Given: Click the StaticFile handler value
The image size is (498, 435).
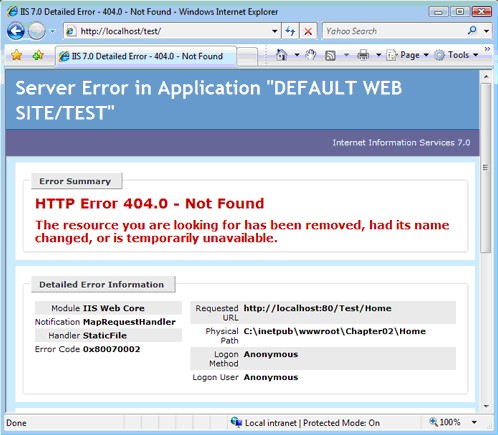Looking at the screenshot, I should point(105,336).
